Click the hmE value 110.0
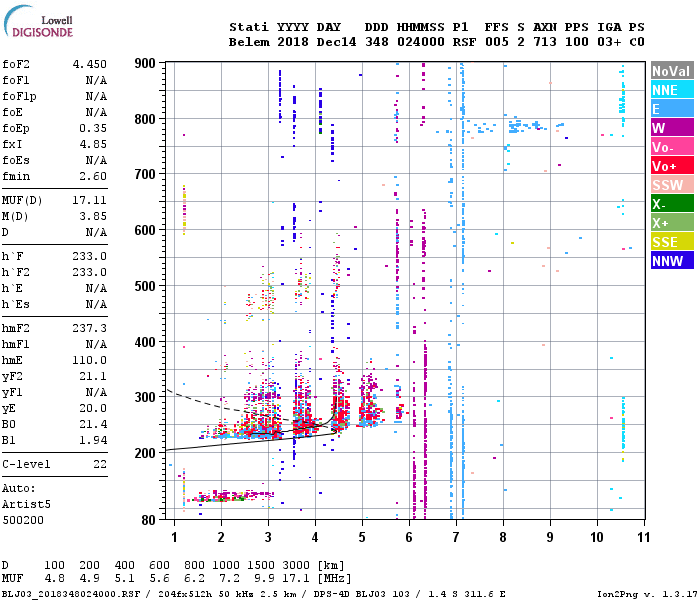 (90, 360)
